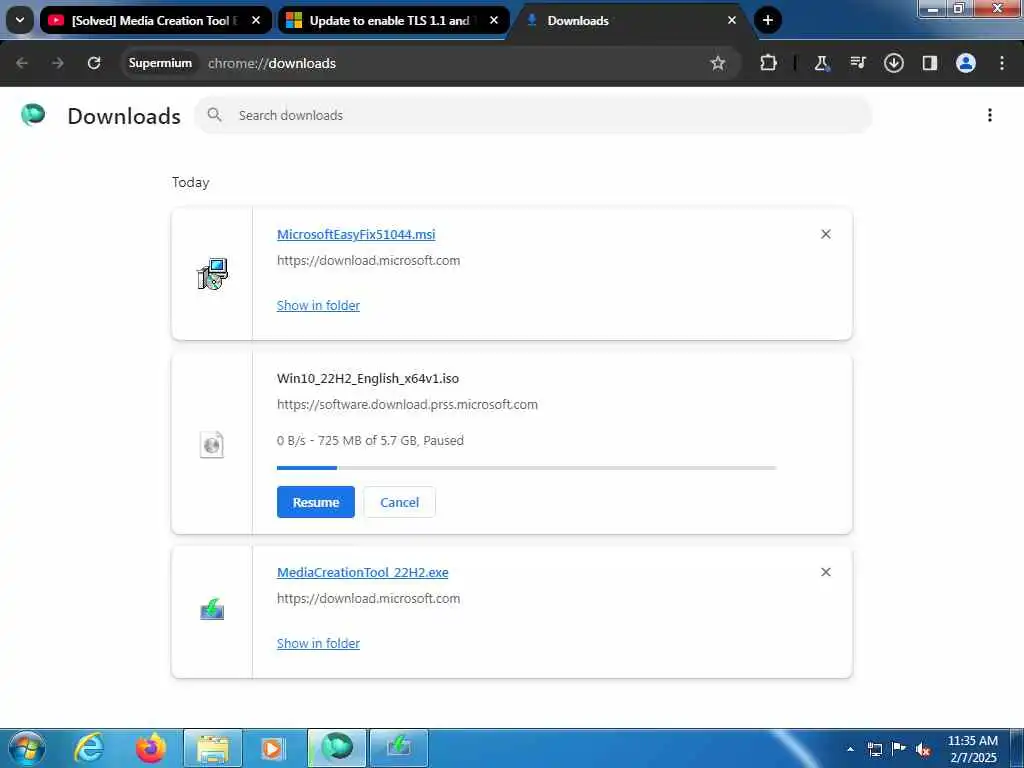Click the search magnifier icon
Screen dimensions: 1024x768
point(214,115)
